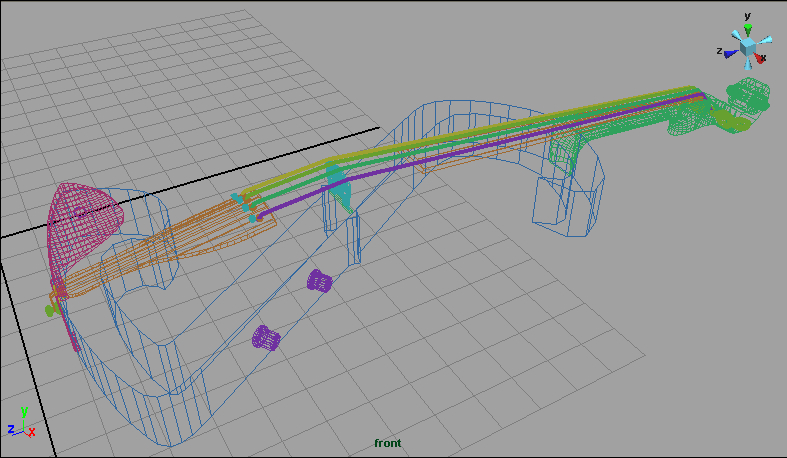Click the bottom light-blue cone of view compass
The height and width of the screenshot is (458, 787).
(747, 65)
